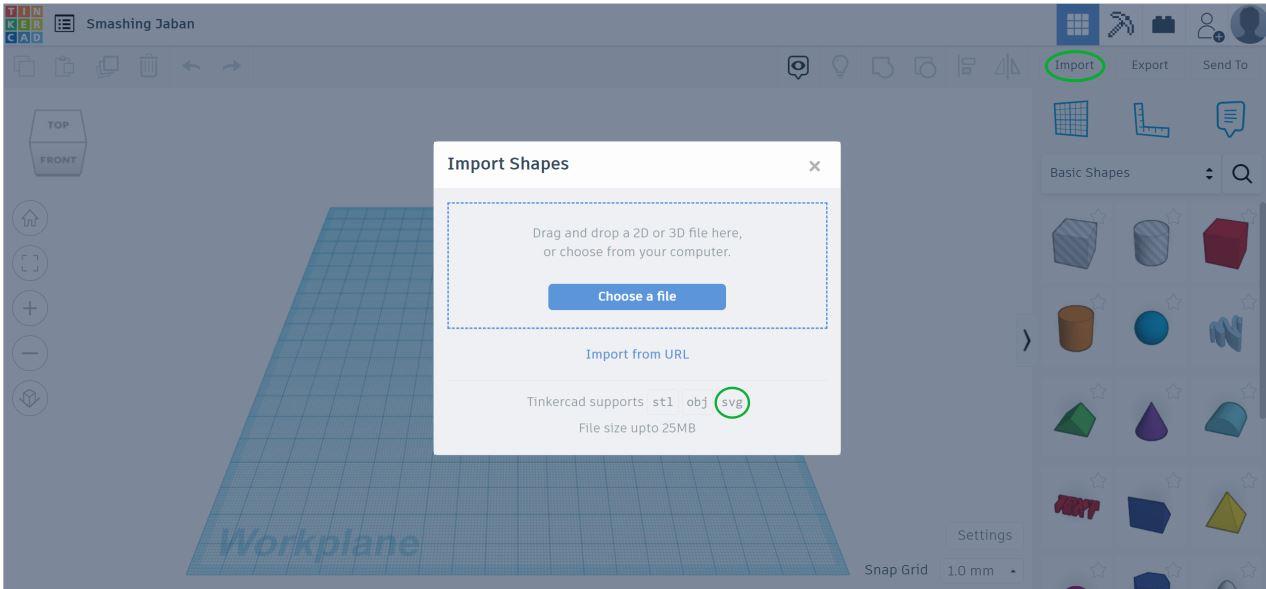Click the Group shapes icon
This screenshot has width=1266, height=589.
pos(884,66)
